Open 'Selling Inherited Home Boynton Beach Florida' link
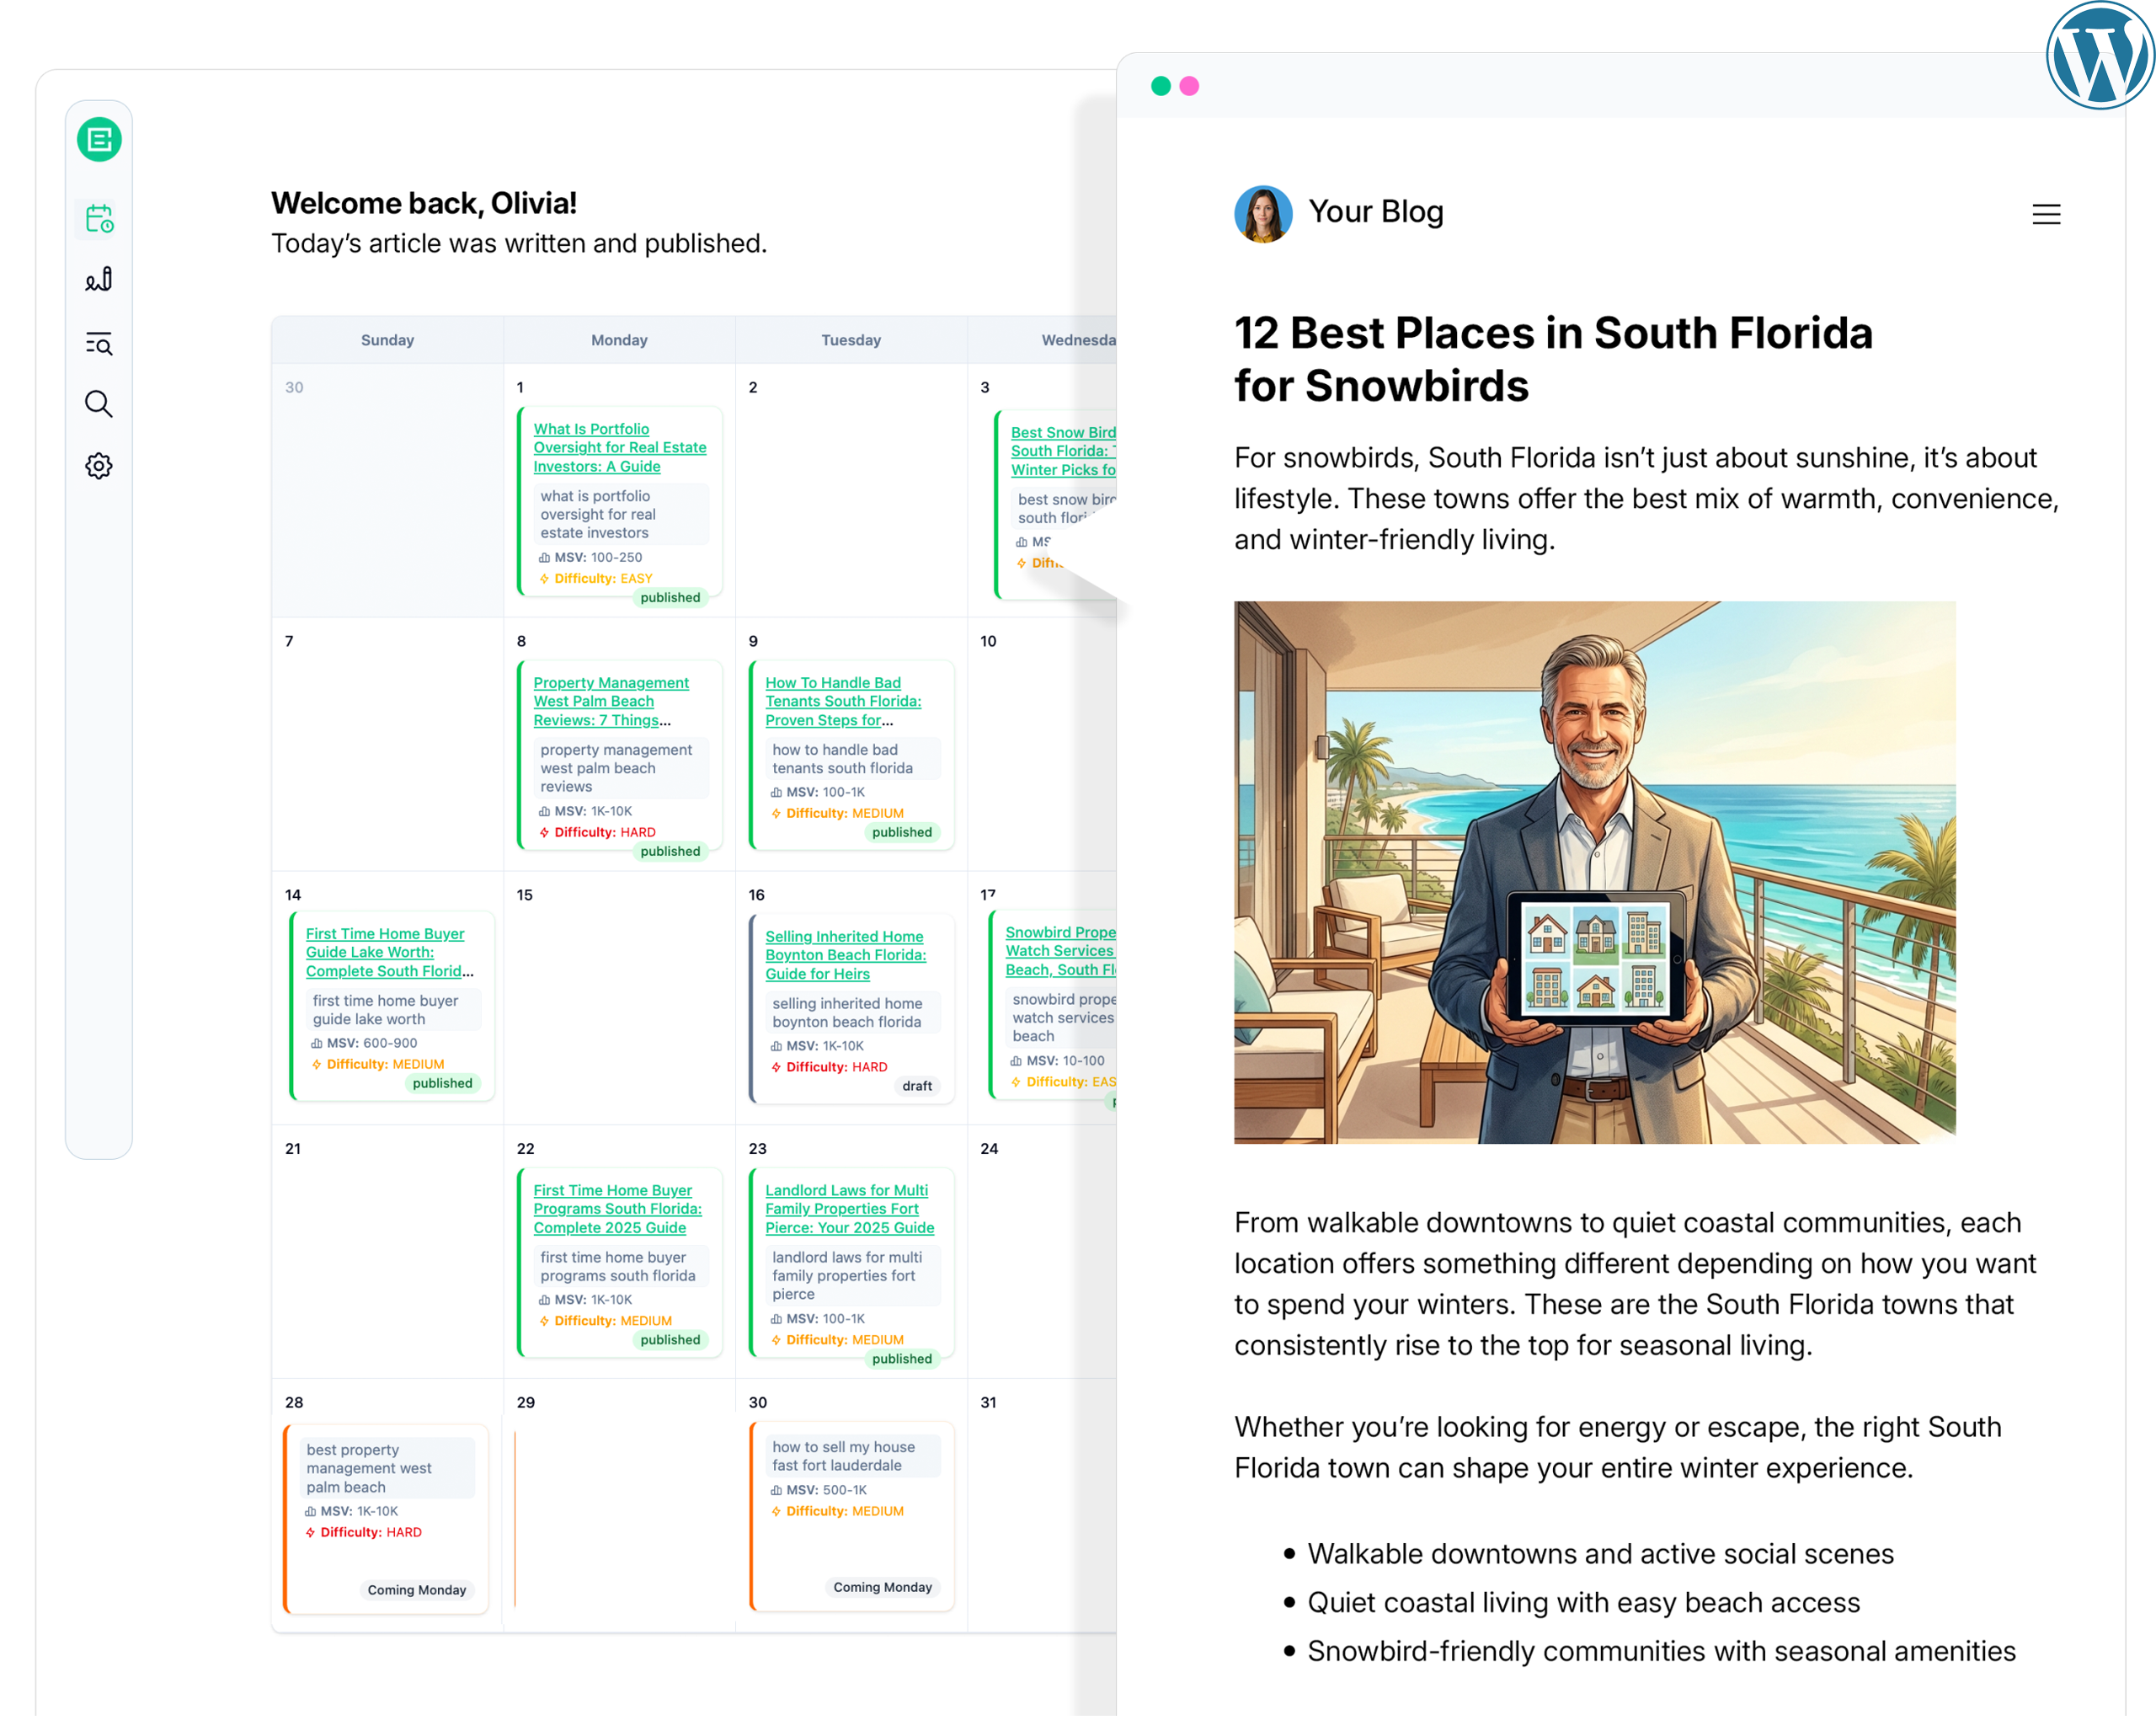The height and width of the screenshot is (1720, 2156). pos(846,955)
